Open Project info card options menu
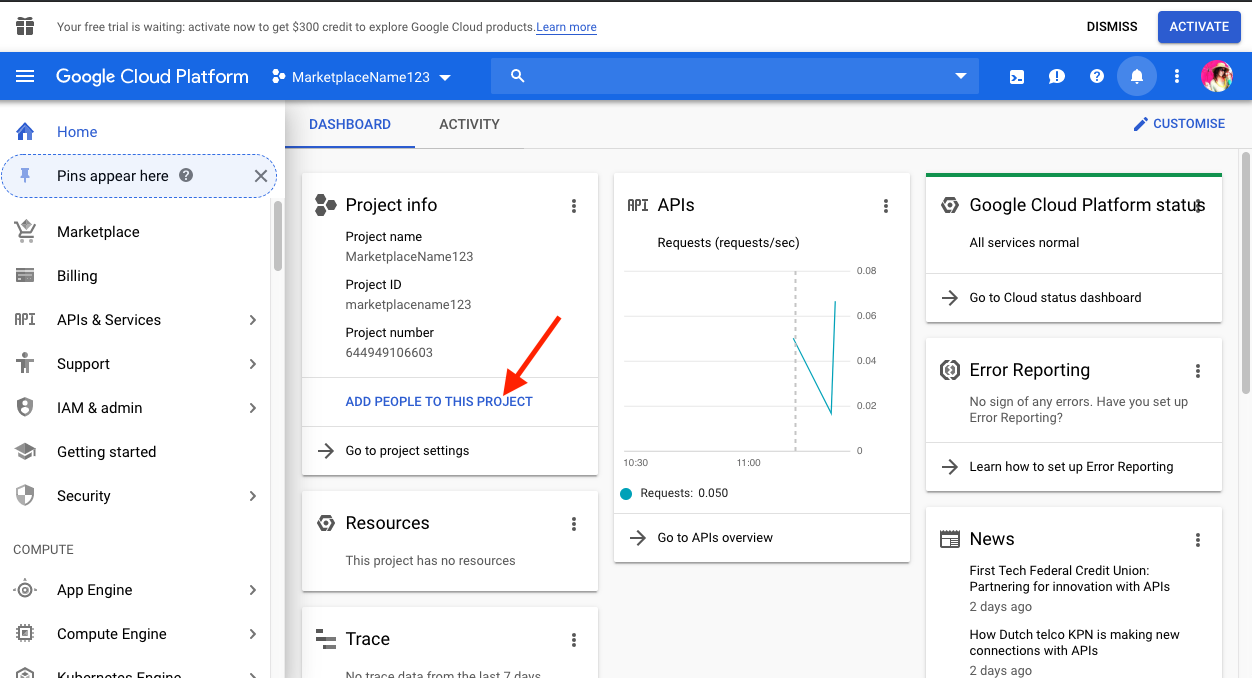The width and height of the screenshot is (1252, 678). pyautogui.click(x=574, y=206)
